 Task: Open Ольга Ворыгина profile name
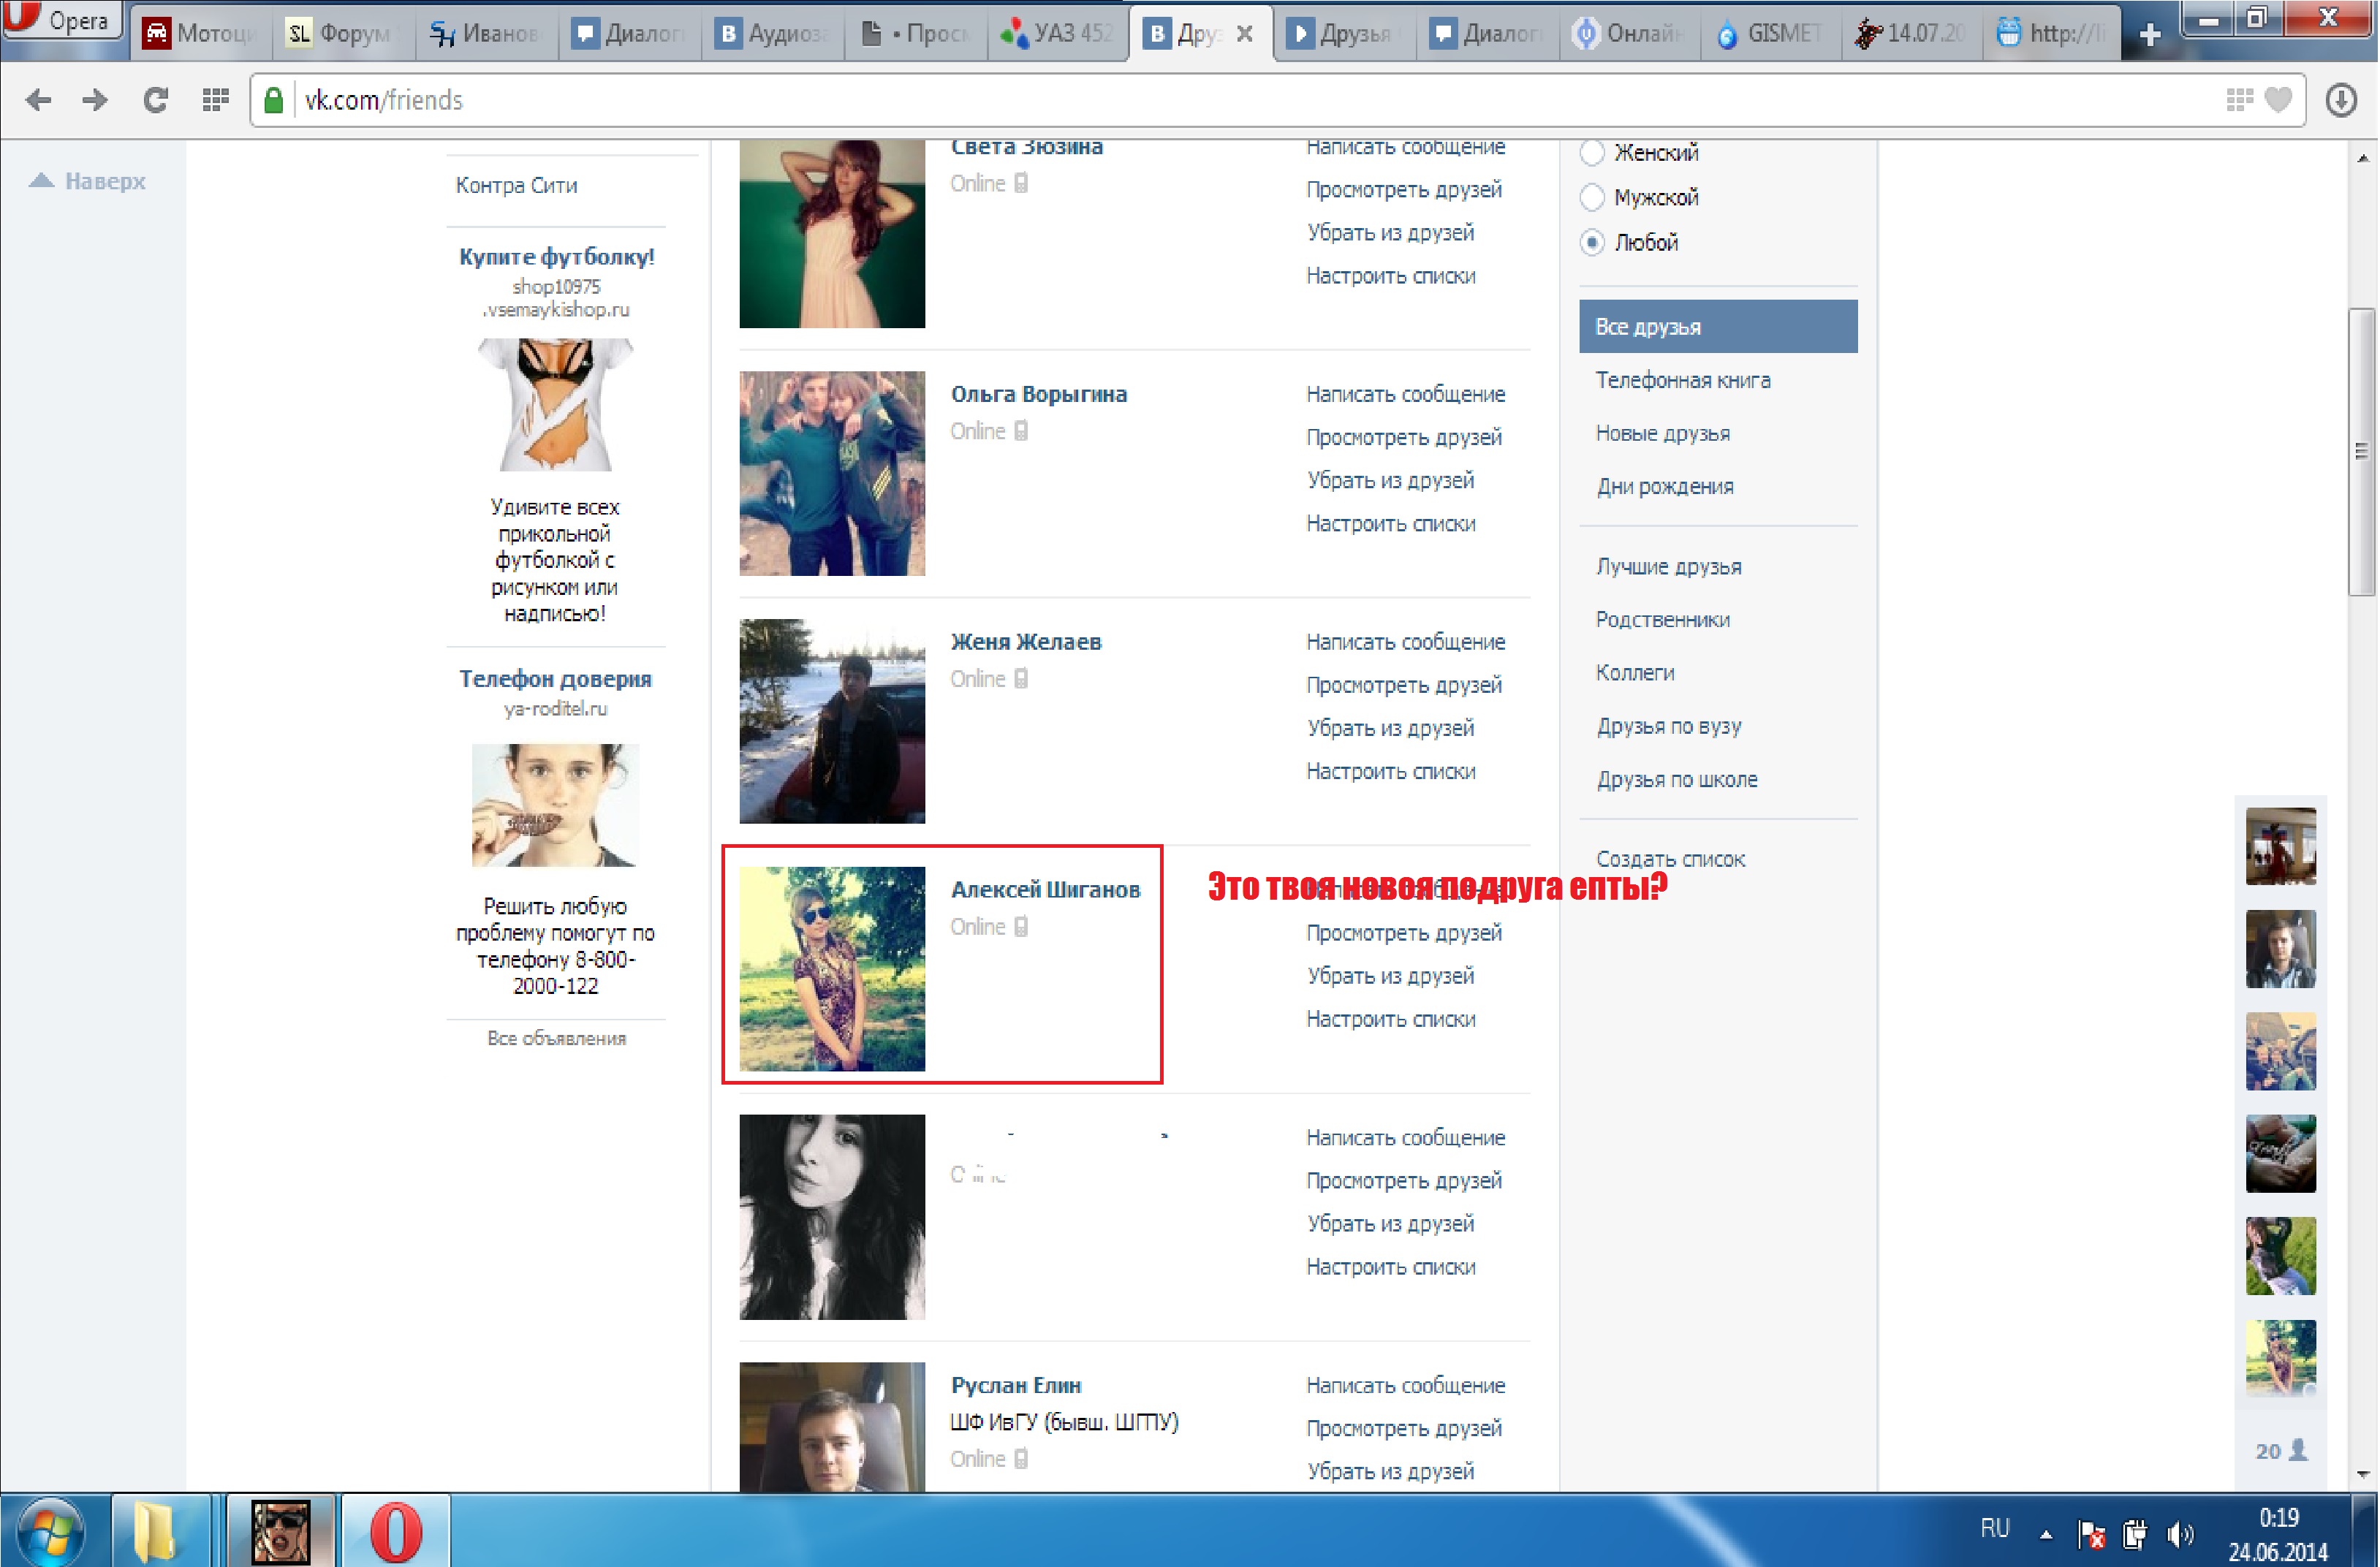(1038, 394)
